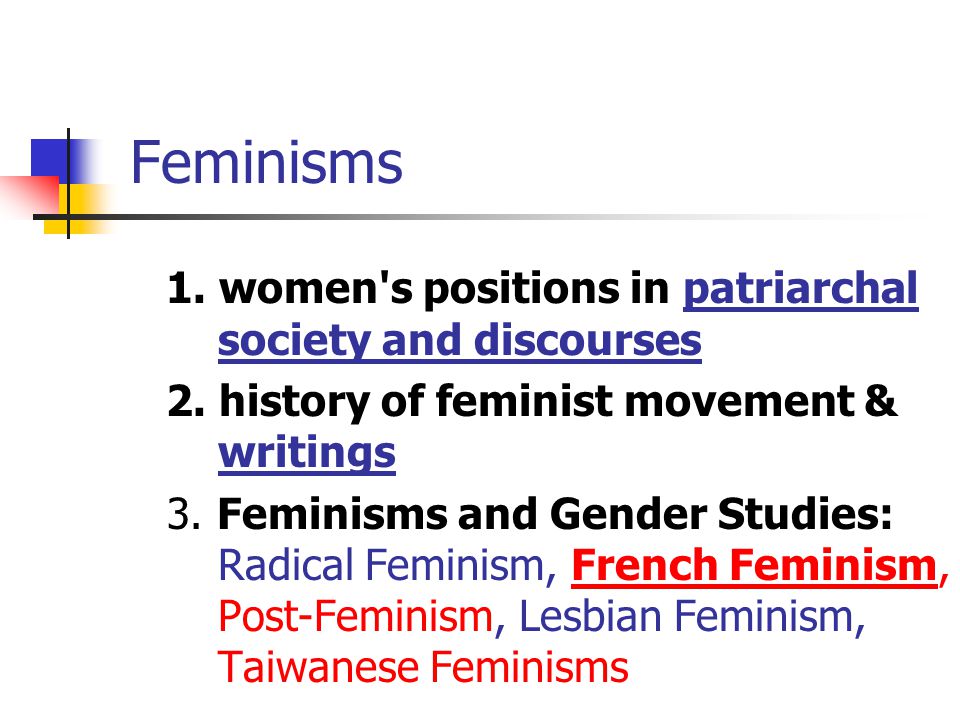The width and height of the screenshot is (960, 720).
Task: Select 'Feminisms and Gender Studies:' heading
Action: coord(555,514)
